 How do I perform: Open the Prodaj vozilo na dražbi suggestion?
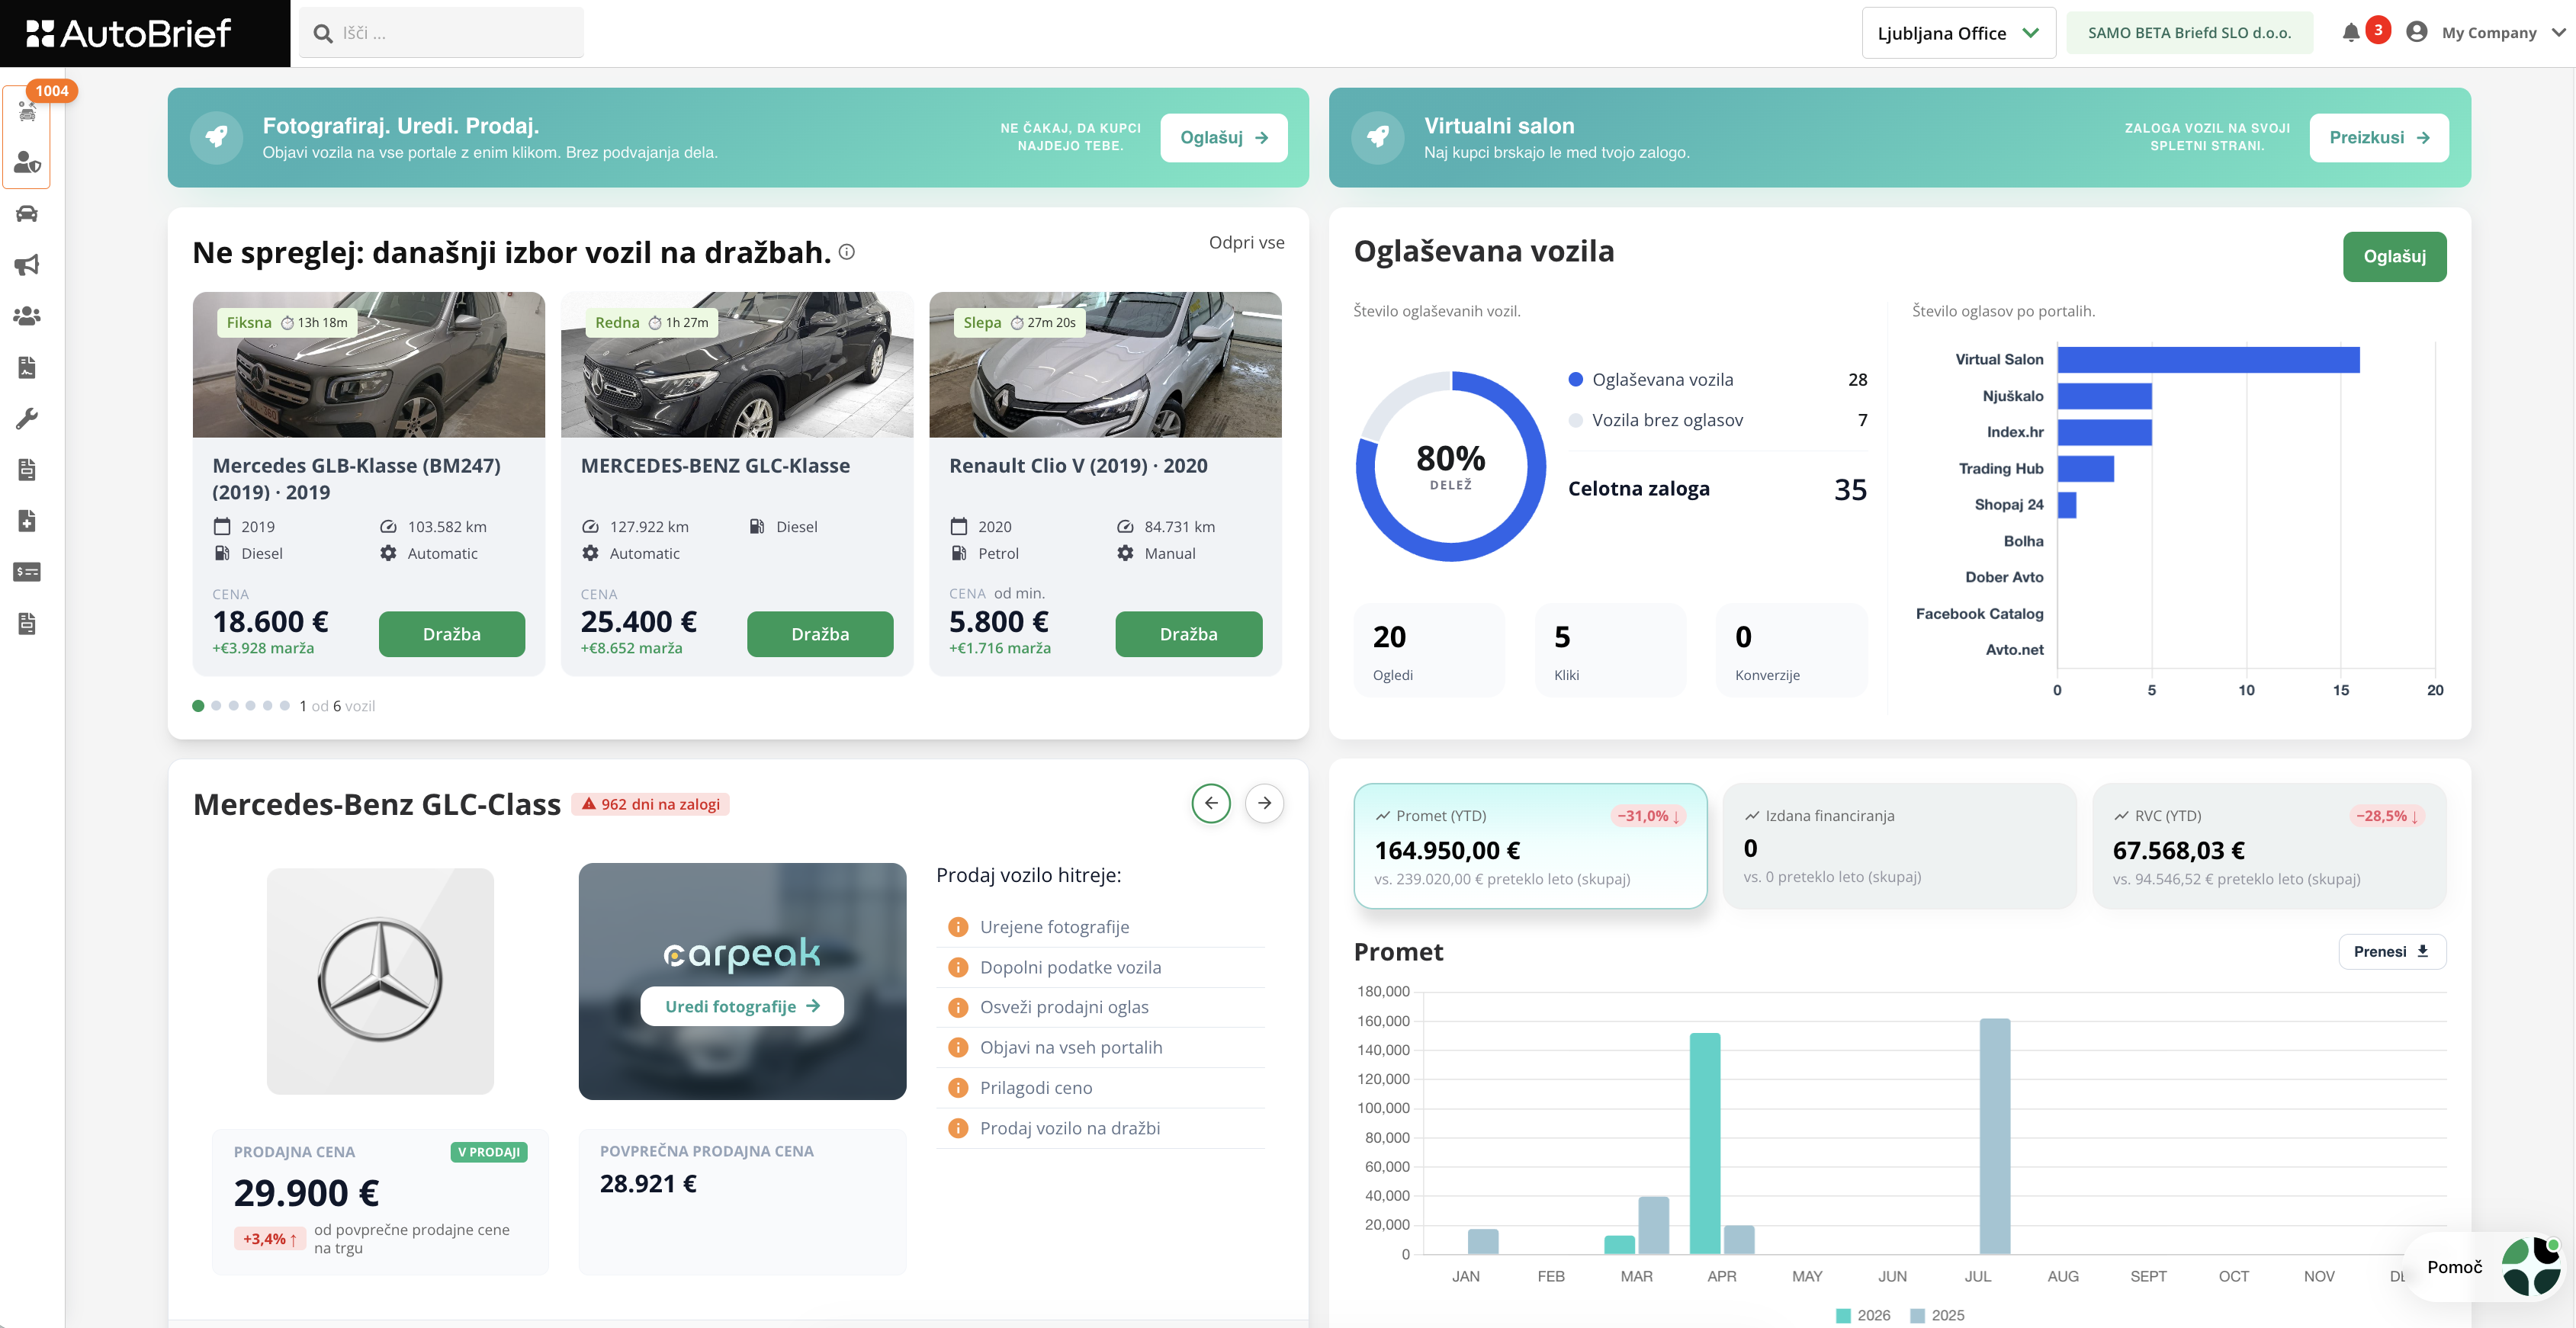tap(1101, 1128)
